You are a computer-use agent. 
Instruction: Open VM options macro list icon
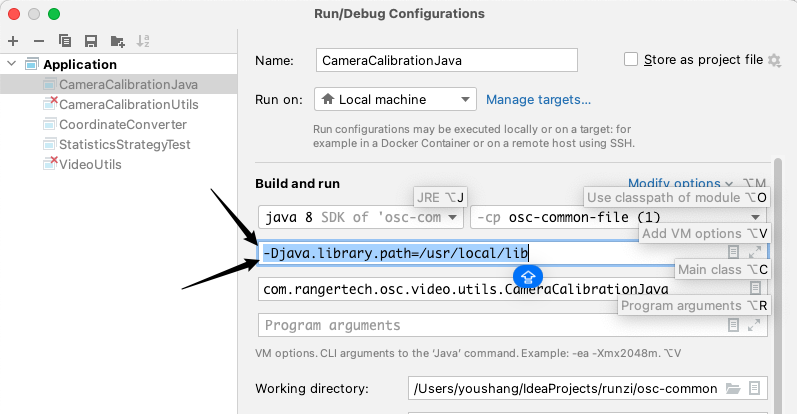tap(733, 252)
